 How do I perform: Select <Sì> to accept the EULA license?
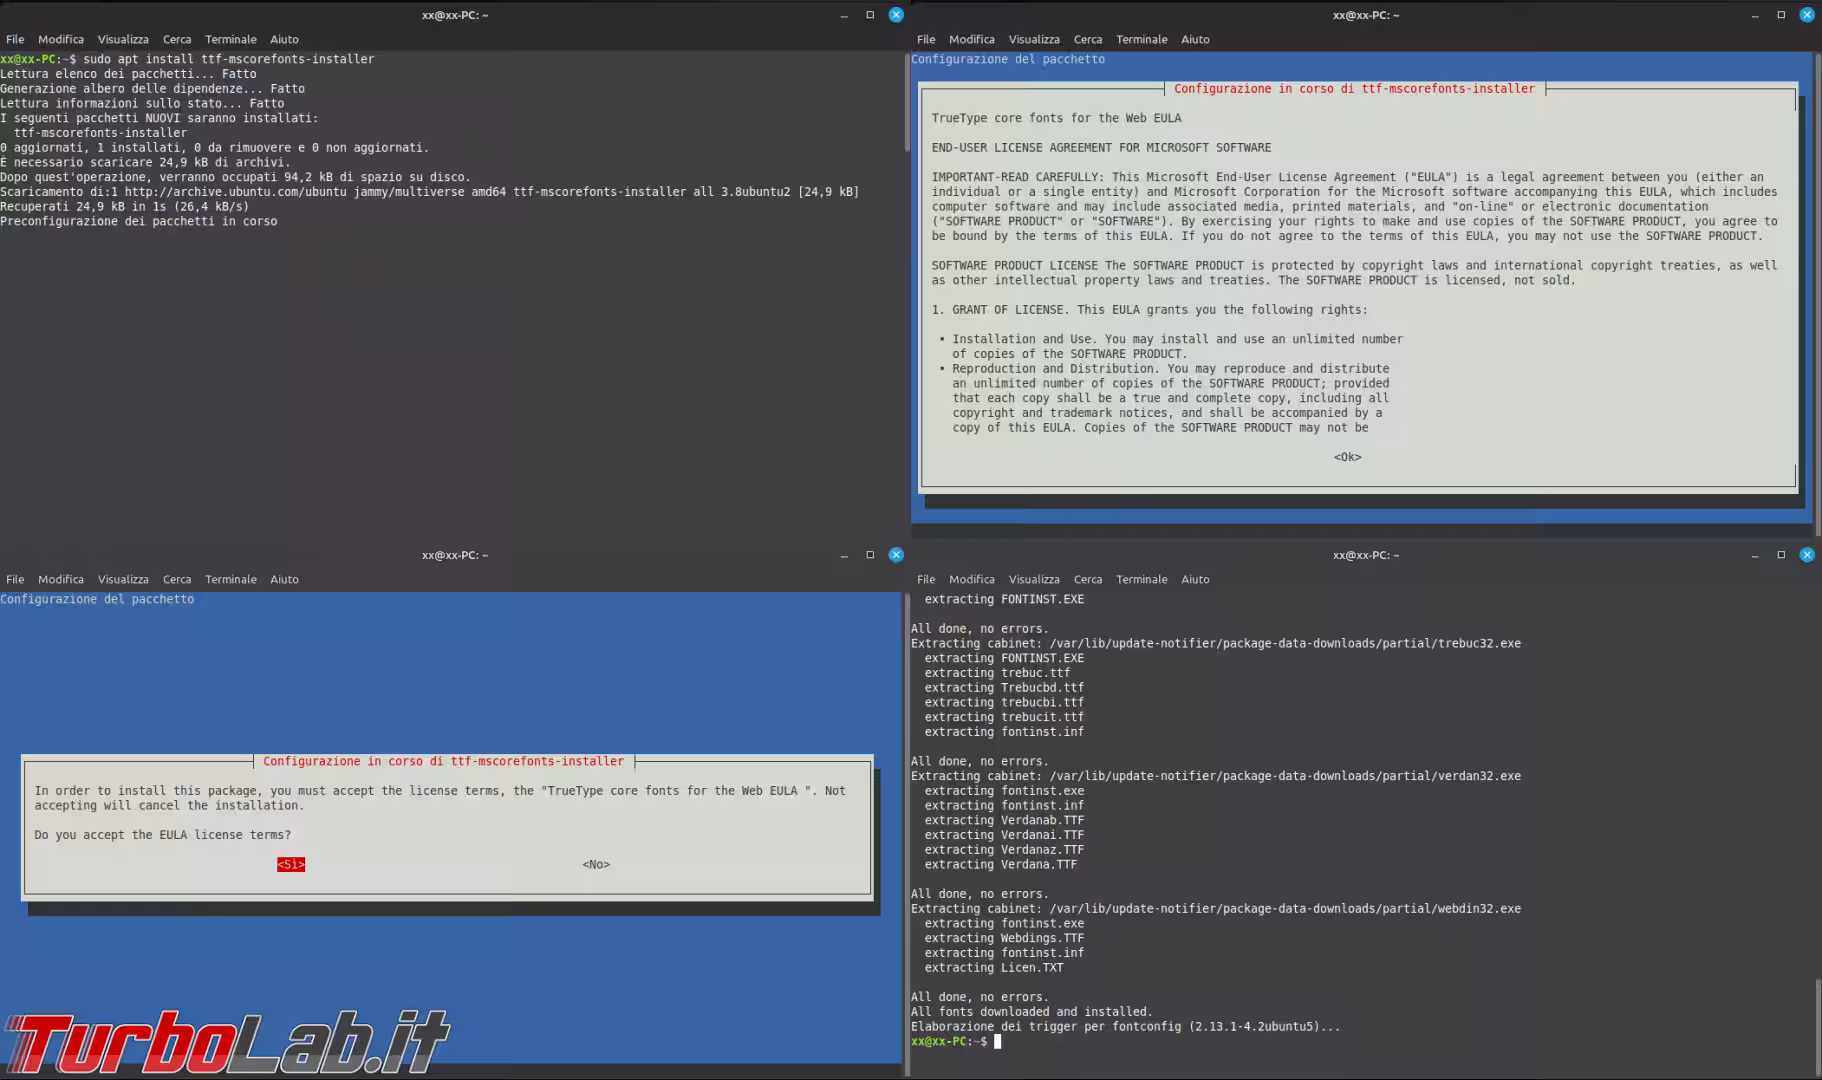[x=291, y=864]
